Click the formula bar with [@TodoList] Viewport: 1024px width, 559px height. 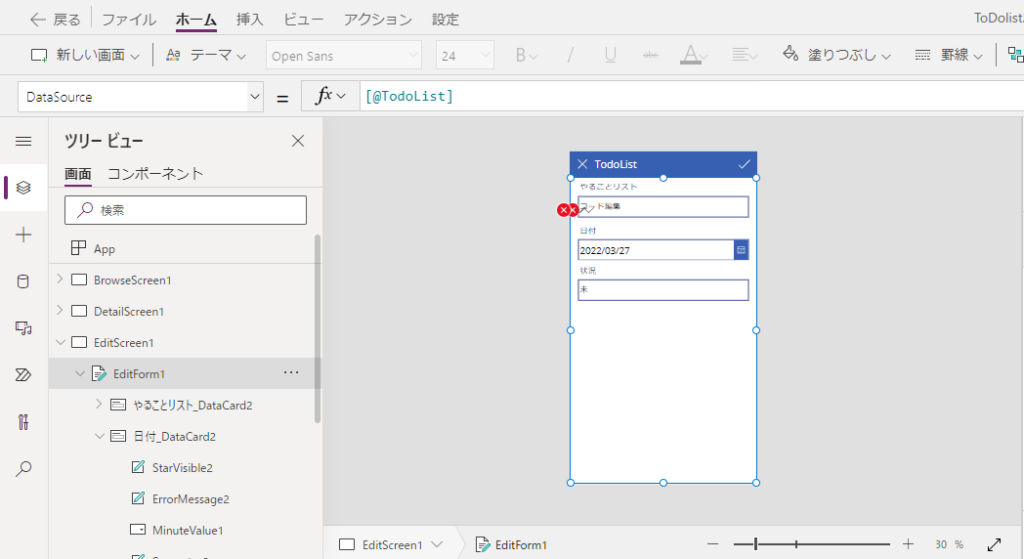point(692,97)
